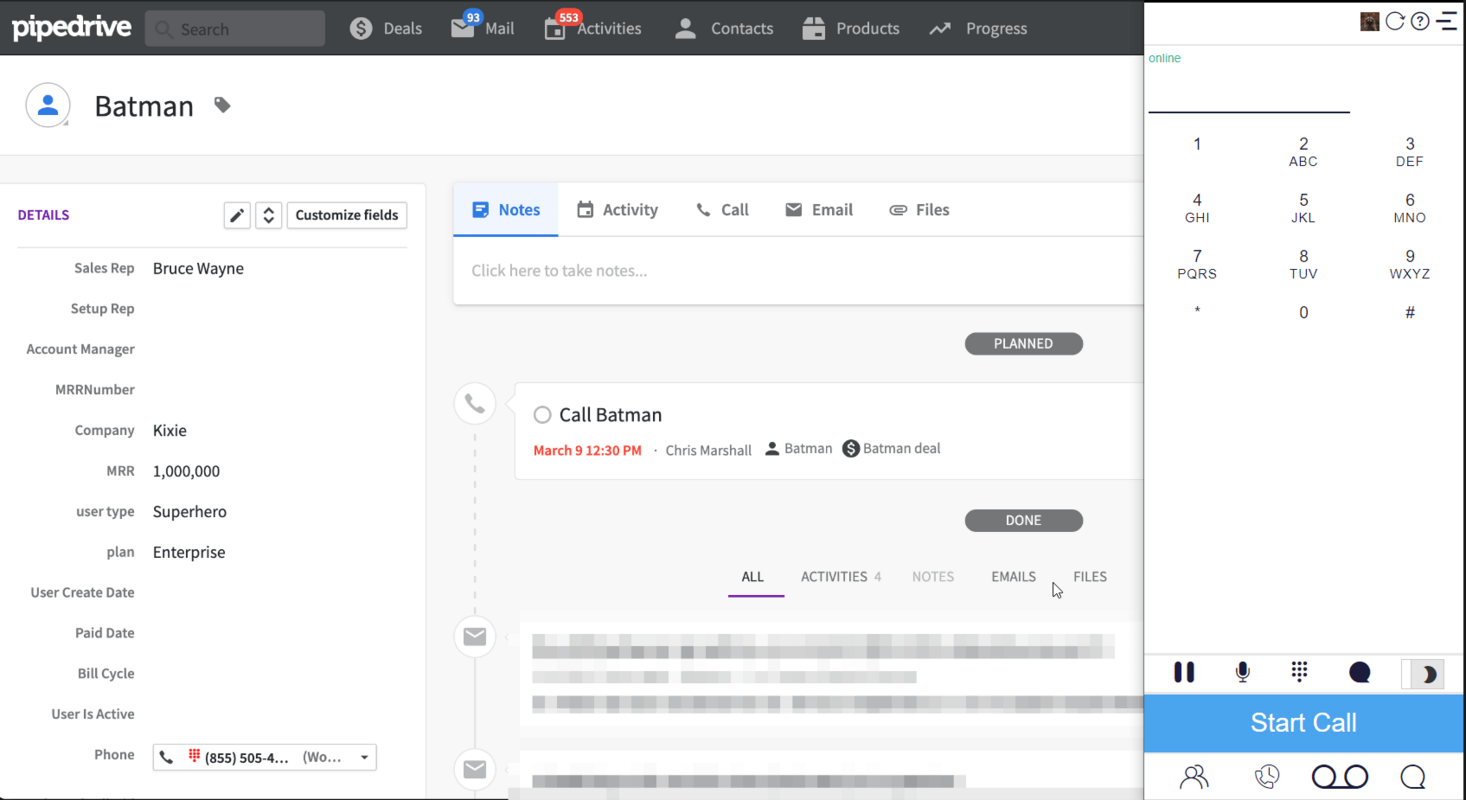Collapse Details panel with sort arrows control
Screen dimensions: 1466x800
coord(268,215)
